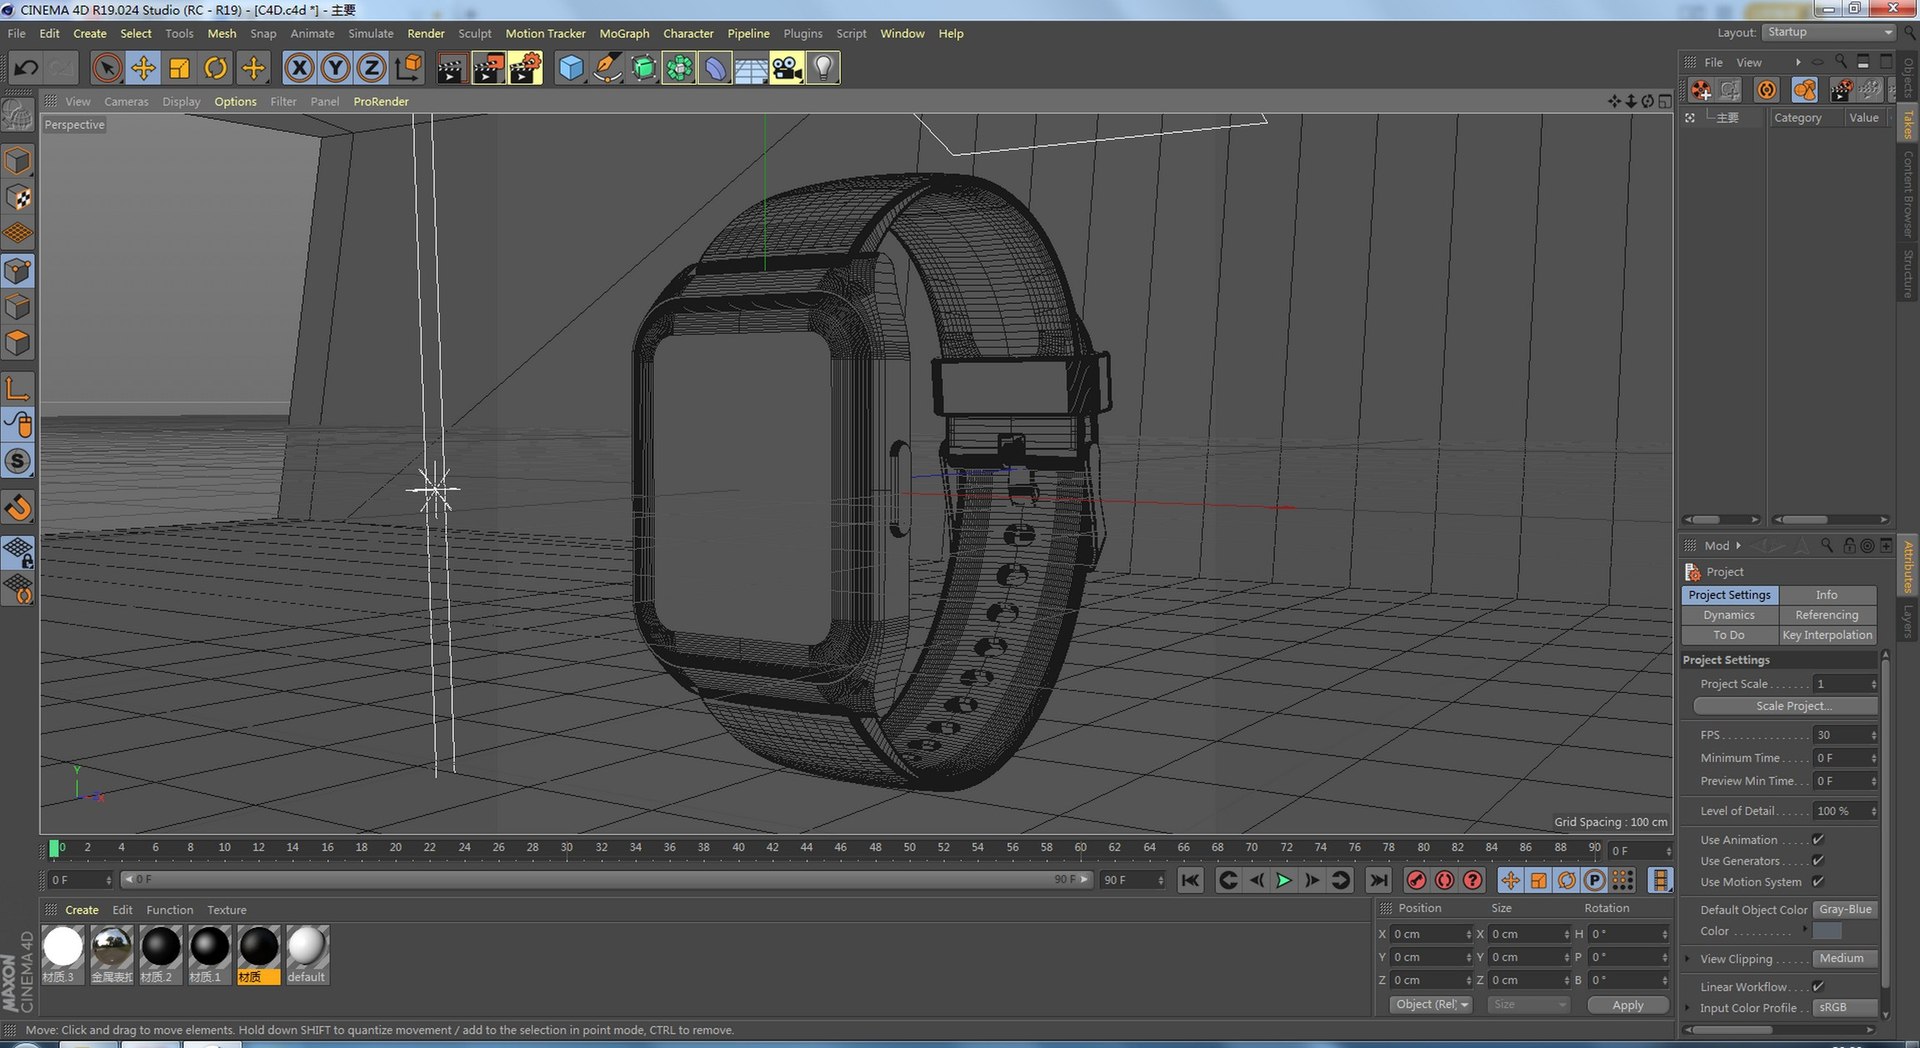Click Create in material manager
This screenshot has width=1920, height=1048.
coord(82,910)
